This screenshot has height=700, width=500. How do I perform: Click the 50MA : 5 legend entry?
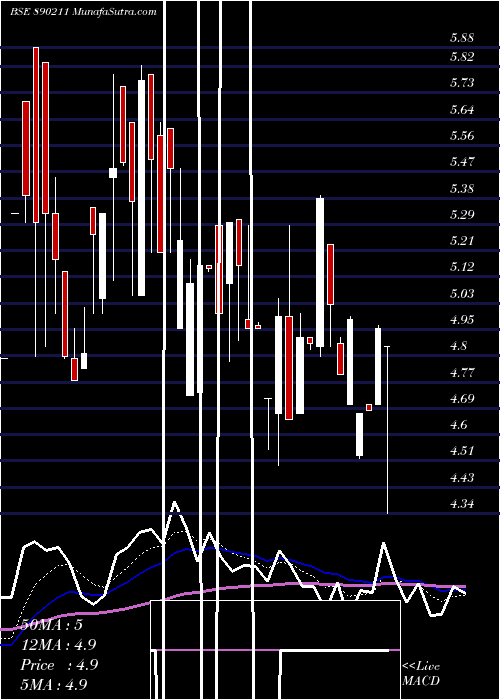click(x=51, y=625)
